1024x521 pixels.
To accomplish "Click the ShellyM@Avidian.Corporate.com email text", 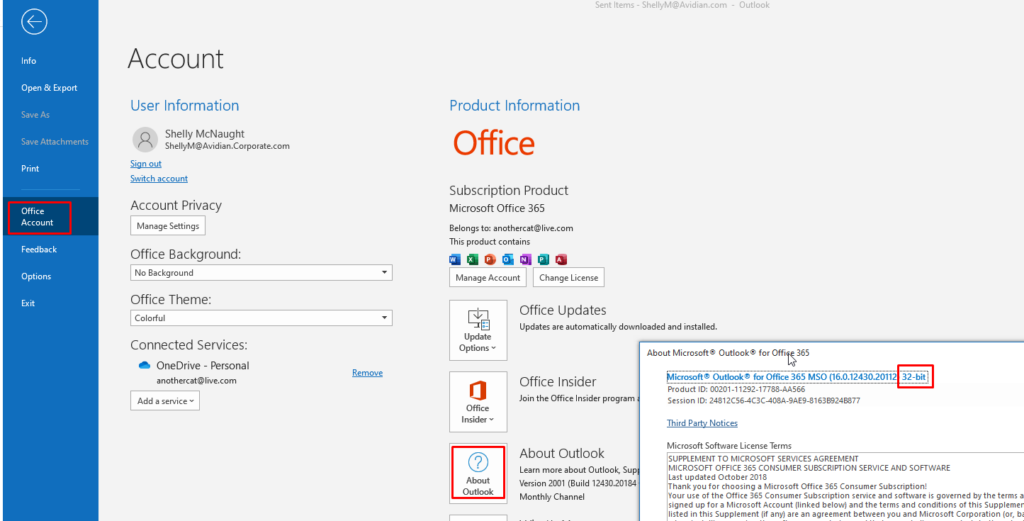I will pos(227,146).
